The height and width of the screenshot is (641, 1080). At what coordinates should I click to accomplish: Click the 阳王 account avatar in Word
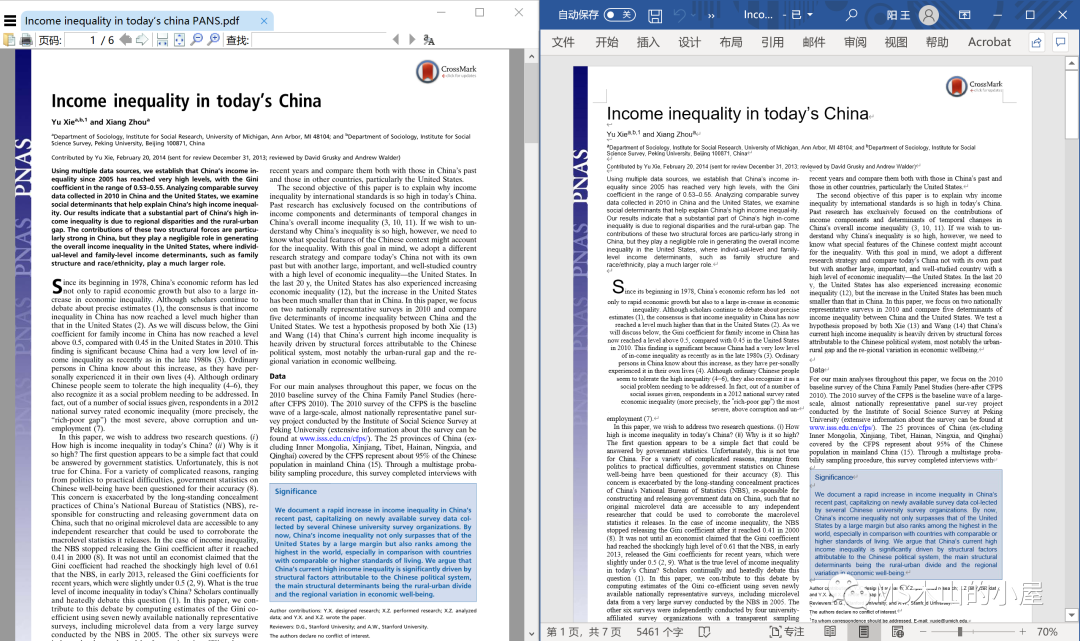[928, 14]
